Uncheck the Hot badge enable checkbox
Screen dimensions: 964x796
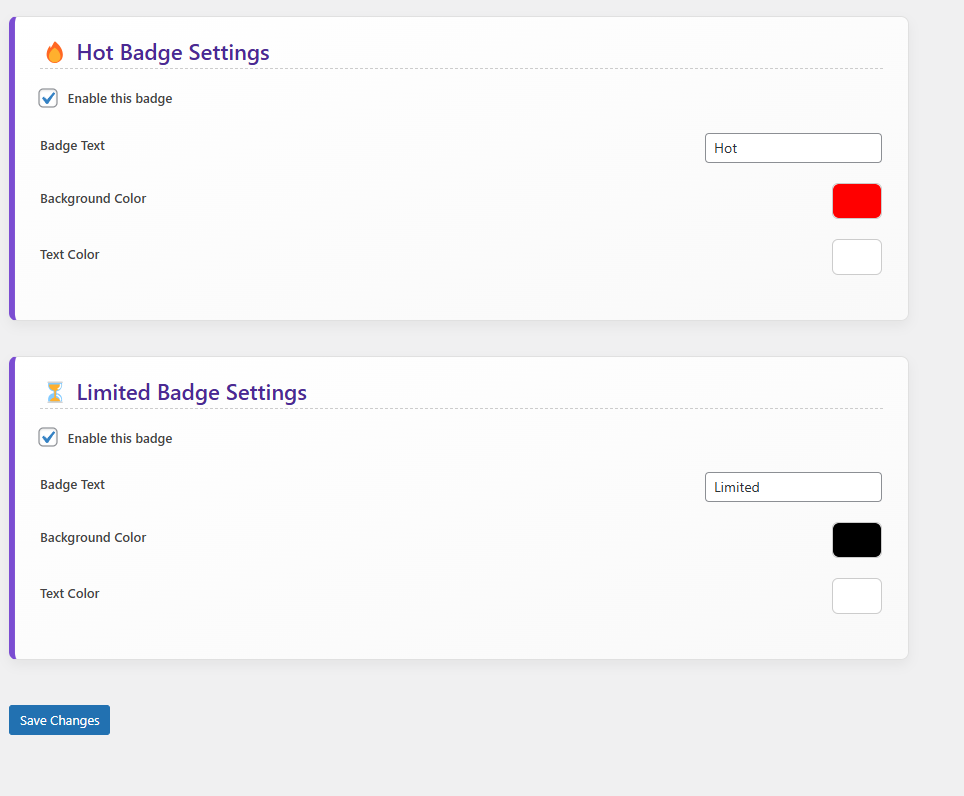(x=48, y=98)
